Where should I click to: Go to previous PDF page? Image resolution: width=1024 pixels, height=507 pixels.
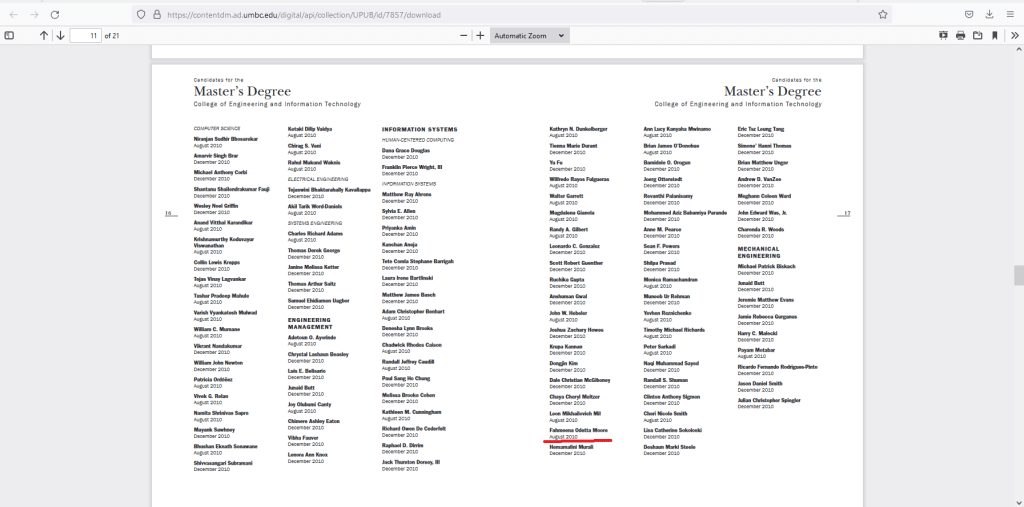[43, 35]
